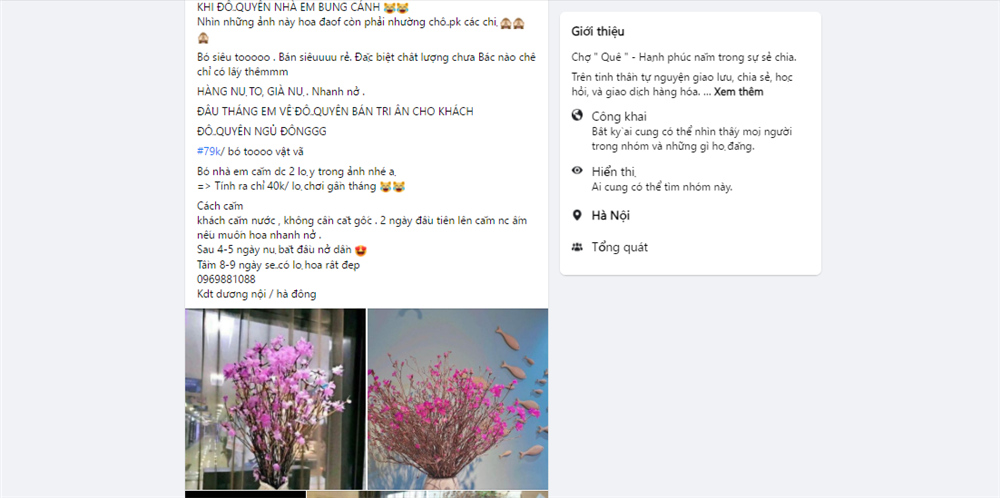Click the monkey emojis after các chị
Image resolution: width=1000 pixels, height=498 pixels.
coord(513,22)
